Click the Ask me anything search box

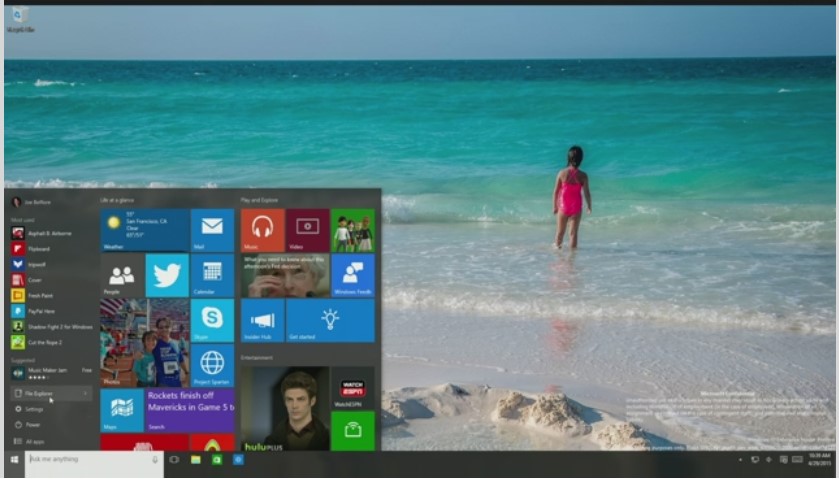point(88,459)
